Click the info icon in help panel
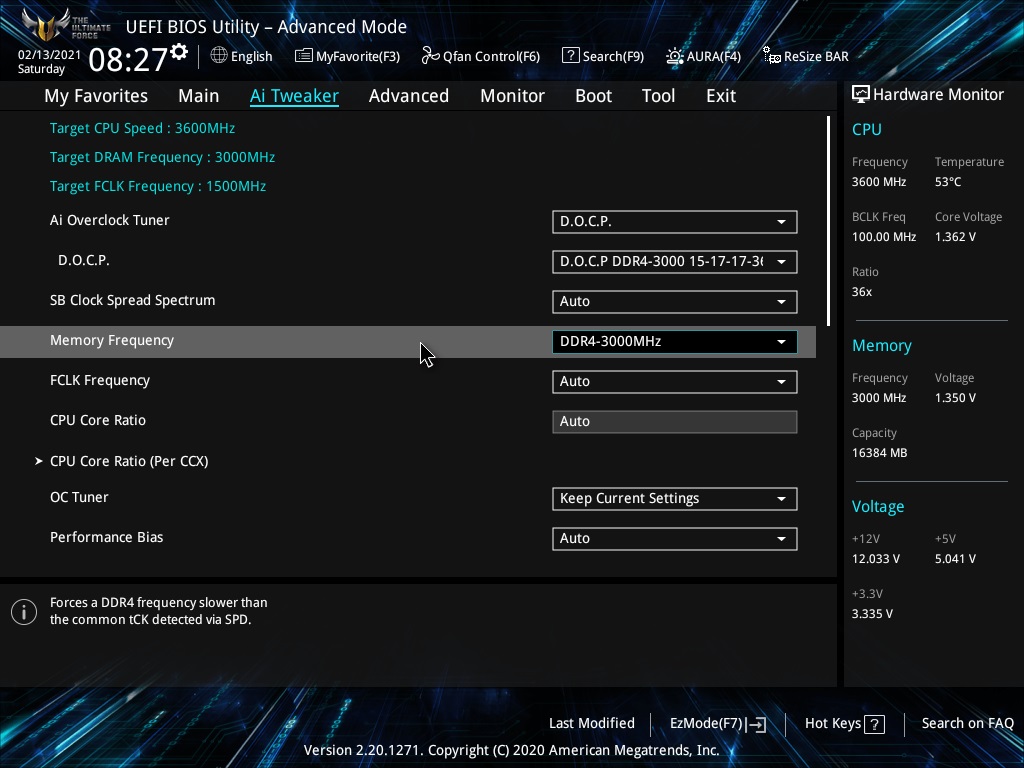This screenshot has width=1024, height=768. [x=24, y=612]
